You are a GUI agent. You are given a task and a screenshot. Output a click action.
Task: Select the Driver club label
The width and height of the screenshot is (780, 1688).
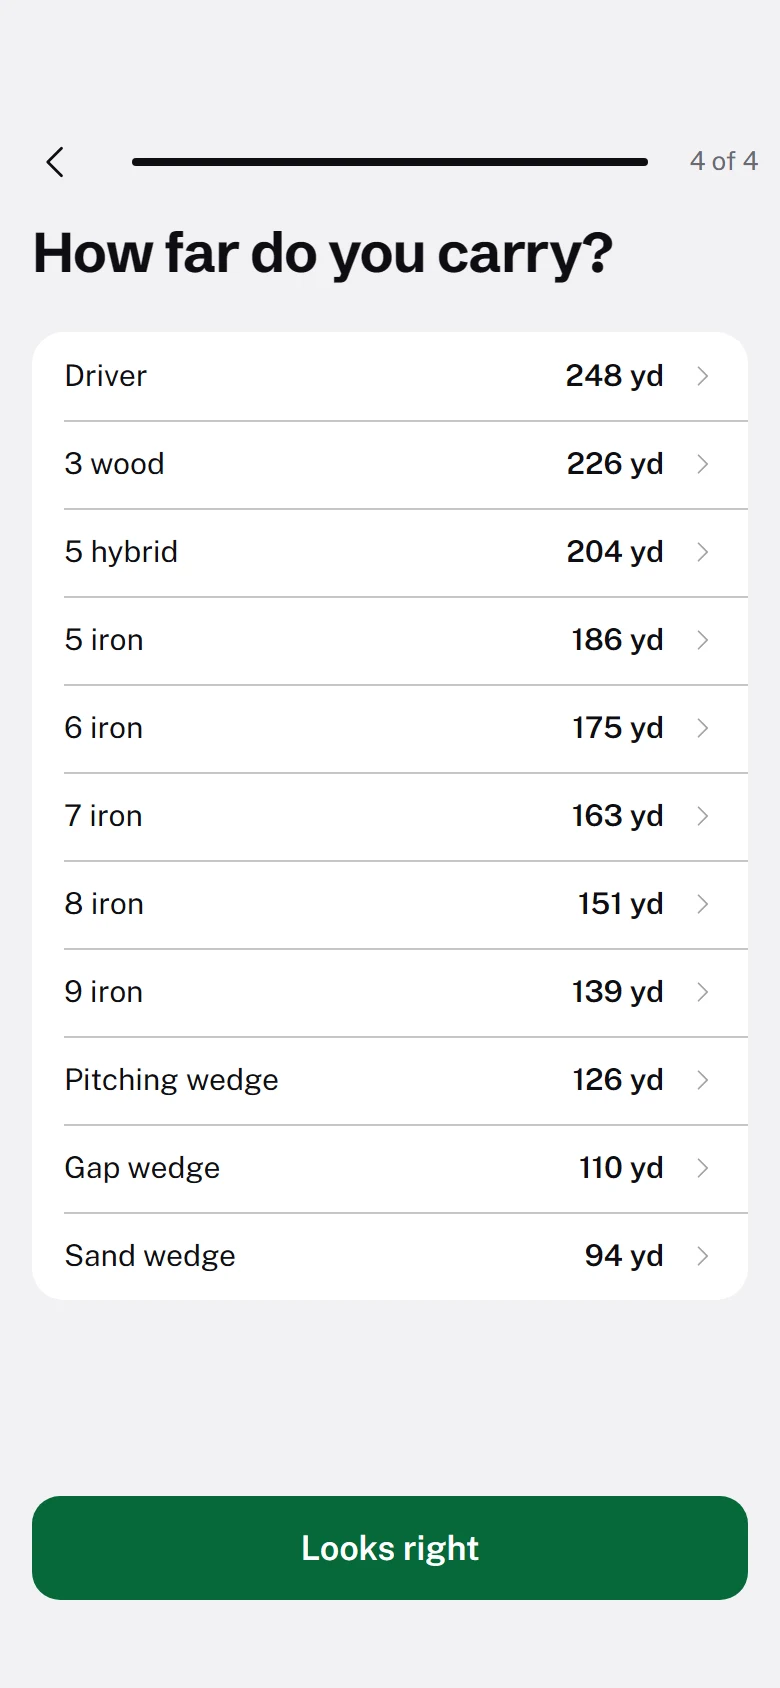click(106, 376)
